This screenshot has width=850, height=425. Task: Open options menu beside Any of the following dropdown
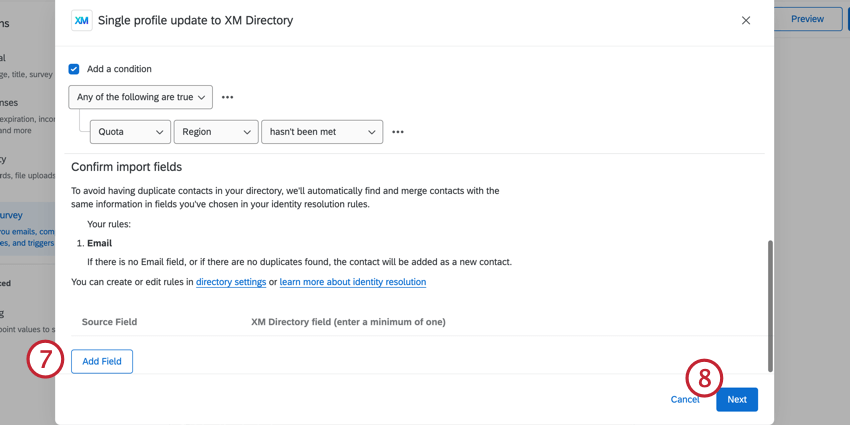[x=228, y=97]
